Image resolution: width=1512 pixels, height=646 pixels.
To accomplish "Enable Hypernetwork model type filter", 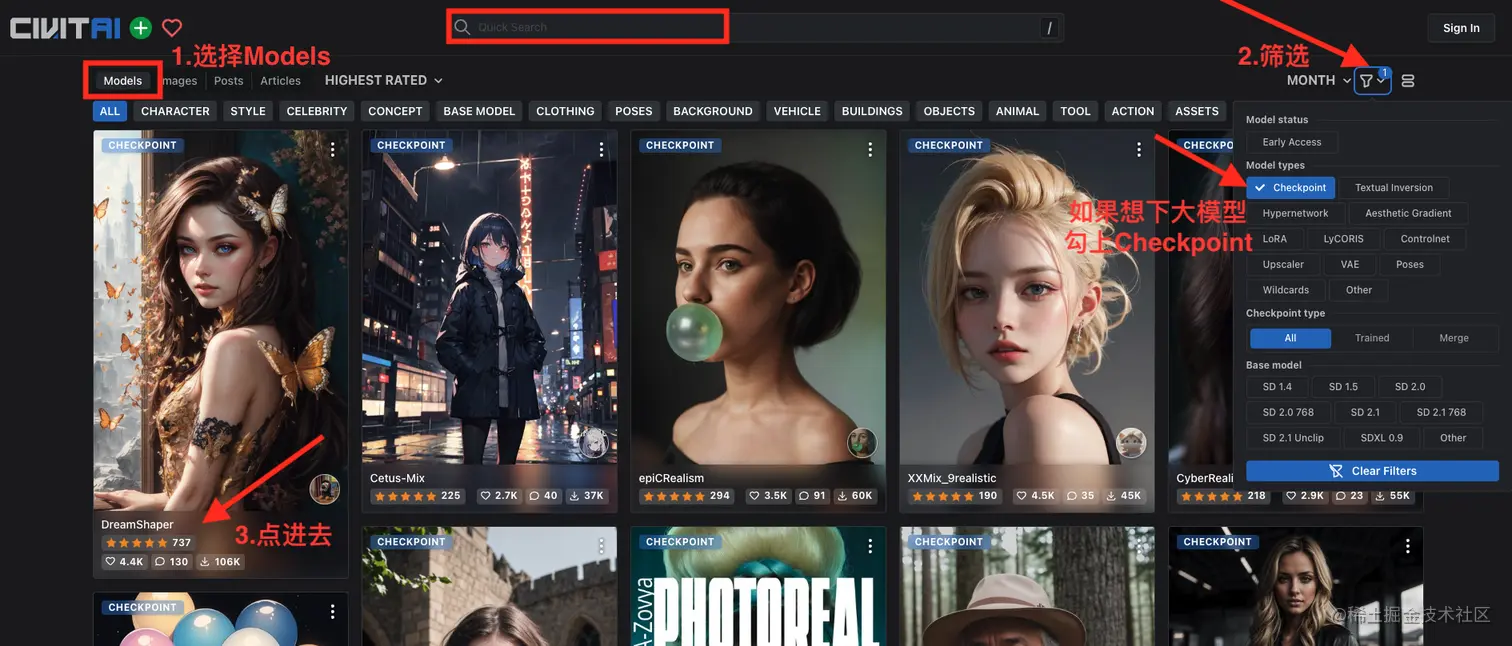I will [1295, 213].
